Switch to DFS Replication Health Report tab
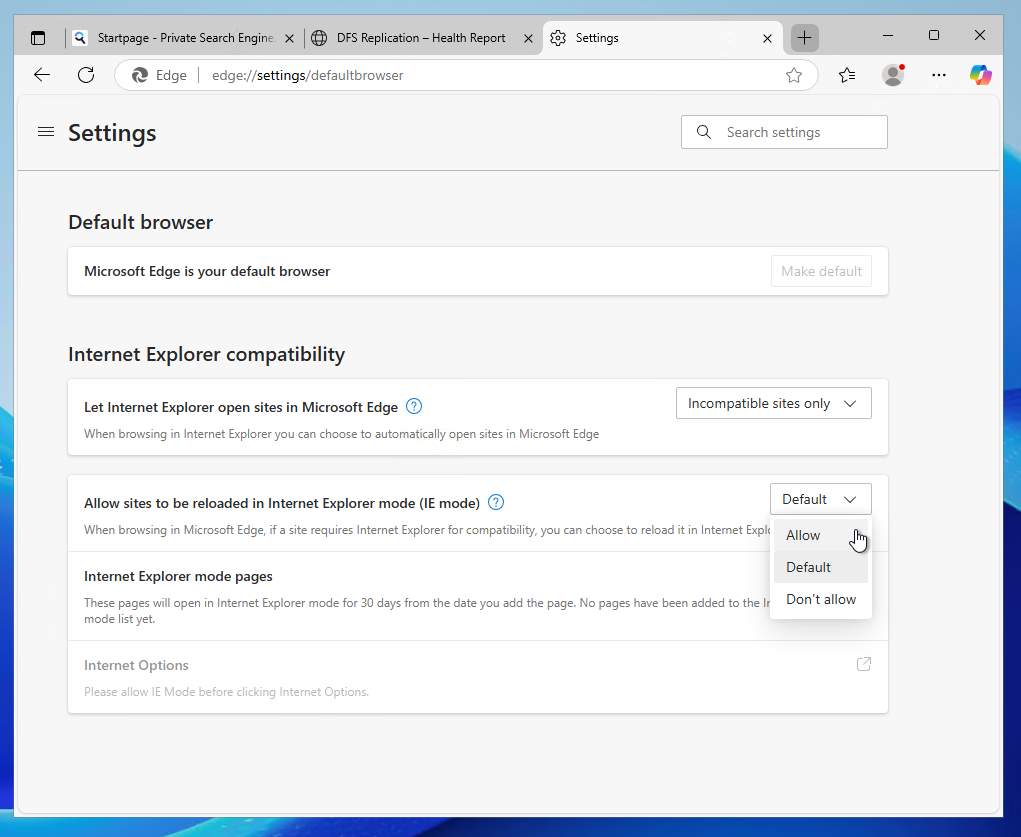The width and height of the screenshot is (1021, 837). tap(422, 38)
